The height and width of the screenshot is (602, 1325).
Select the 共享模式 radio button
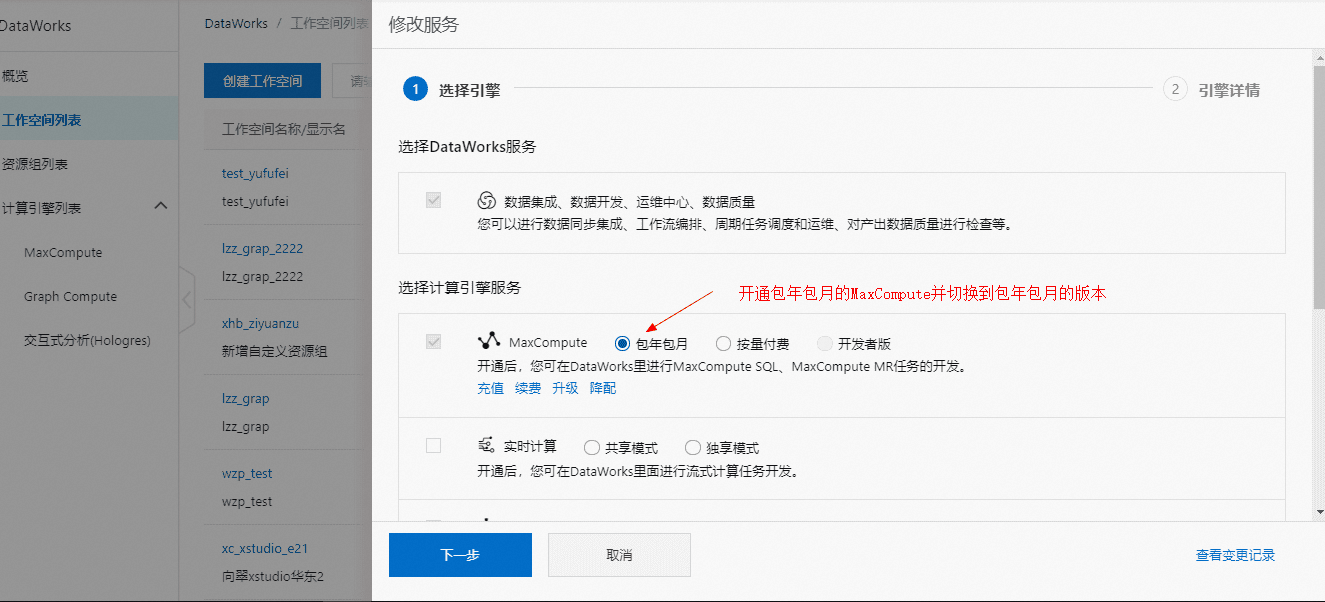click(591, 447)
